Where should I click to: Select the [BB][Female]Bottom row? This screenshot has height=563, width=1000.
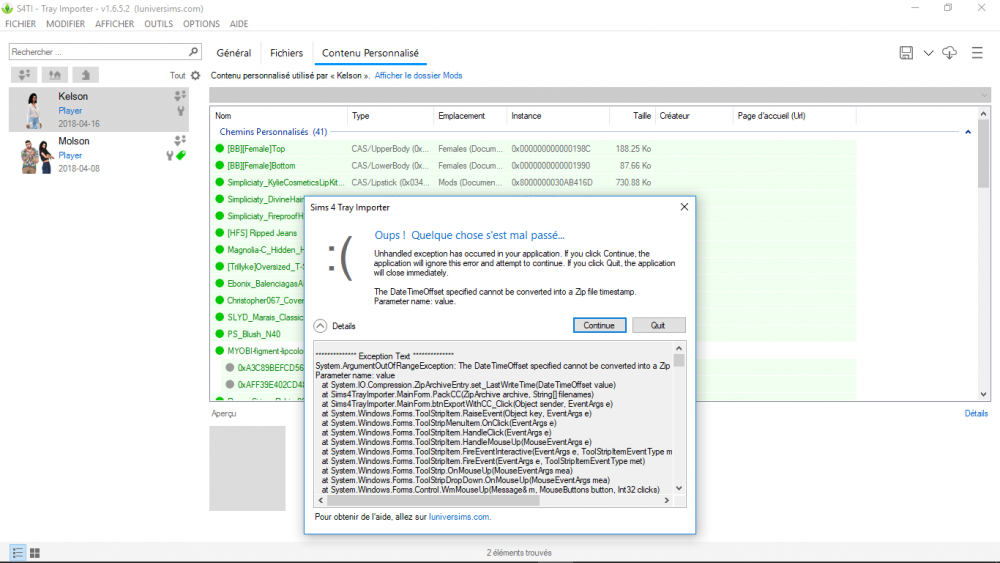[534, 165]
